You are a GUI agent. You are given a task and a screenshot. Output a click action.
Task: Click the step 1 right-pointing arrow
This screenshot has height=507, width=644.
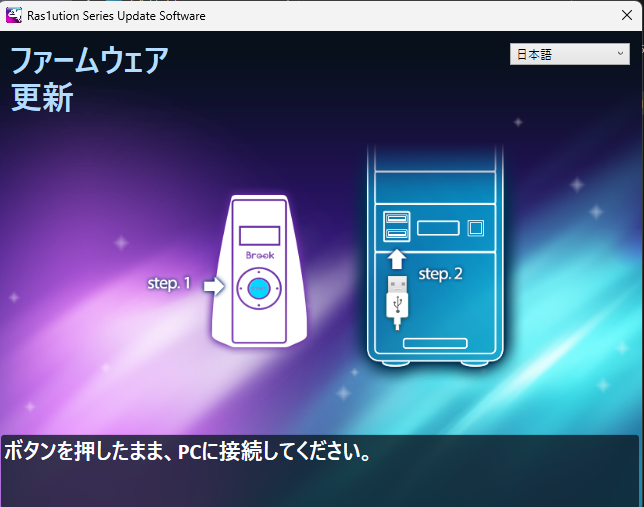point(214,286)
